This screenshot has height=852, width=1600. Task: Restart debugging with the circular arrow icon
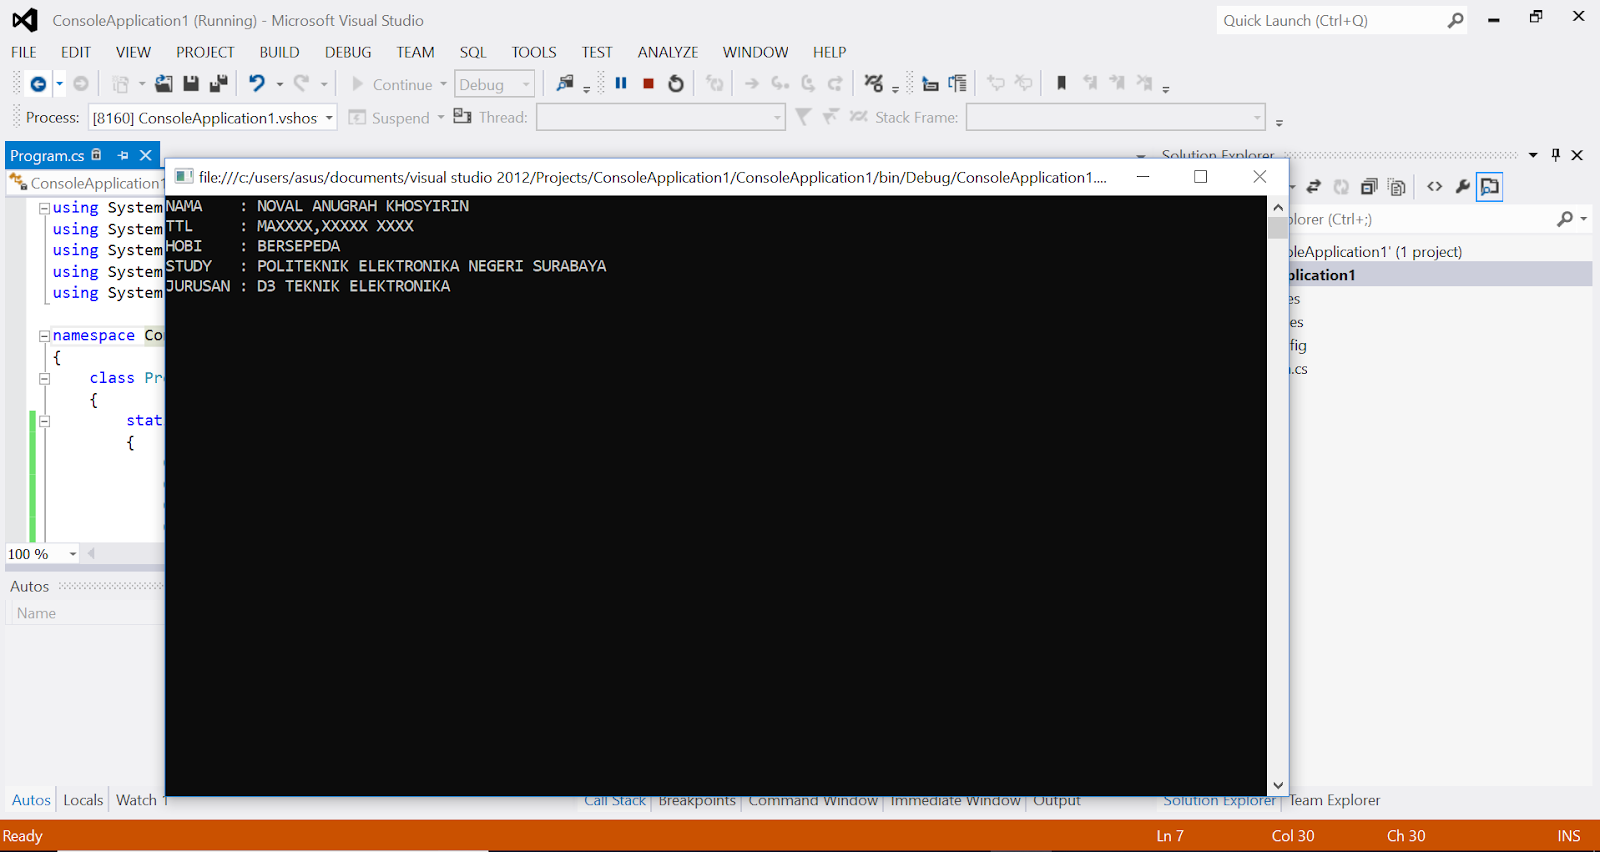(x=676, y=84)
